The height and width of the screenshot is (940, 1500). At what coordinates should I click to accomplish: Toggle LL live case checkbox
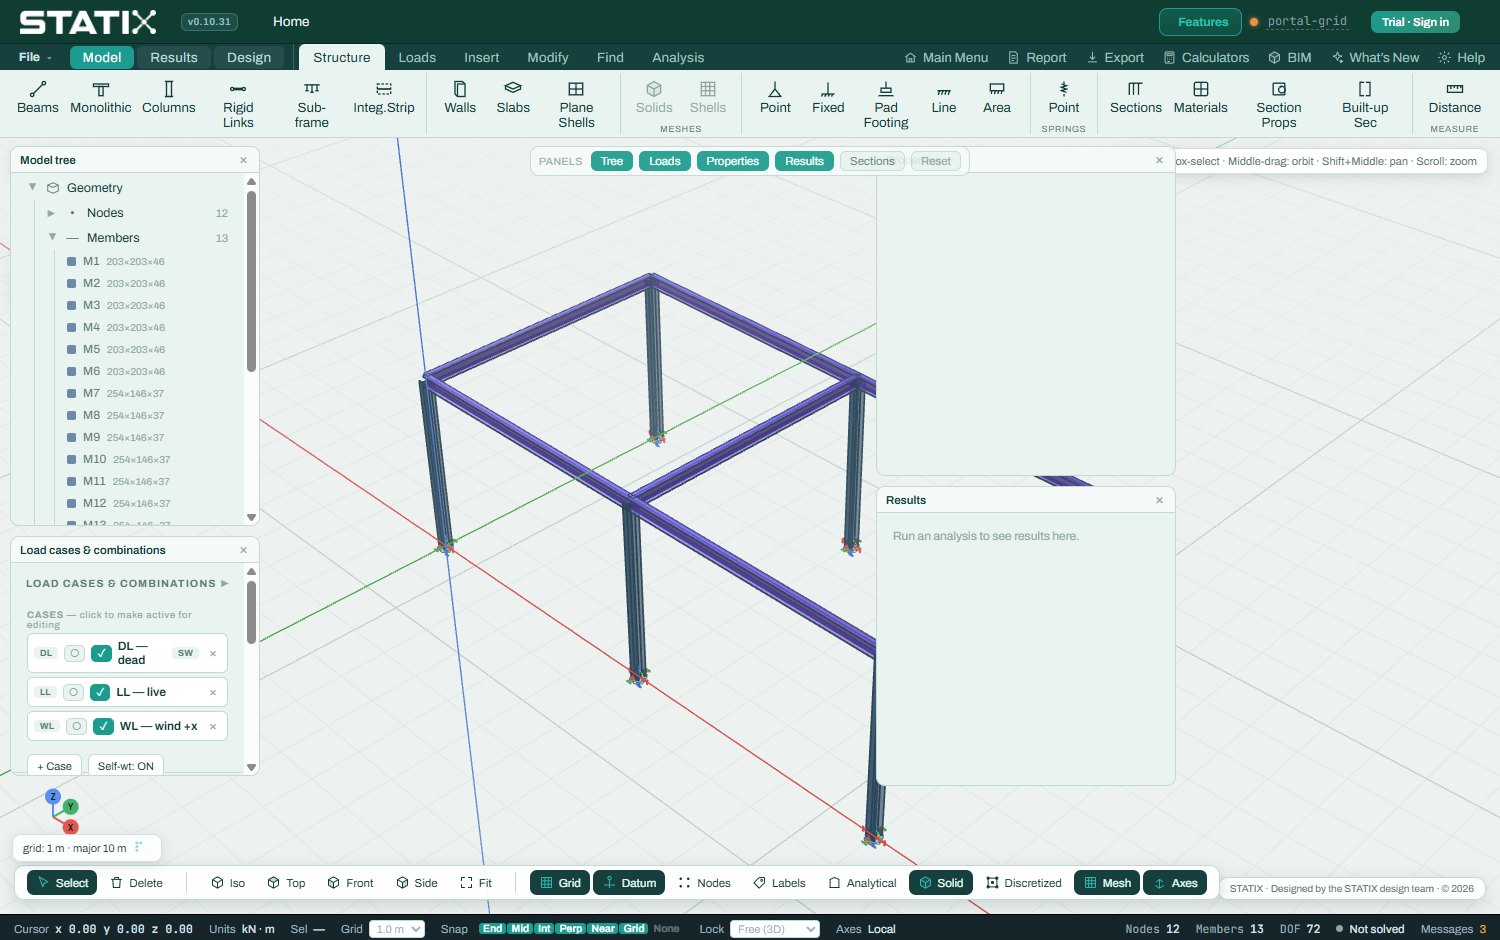[100, 692]
